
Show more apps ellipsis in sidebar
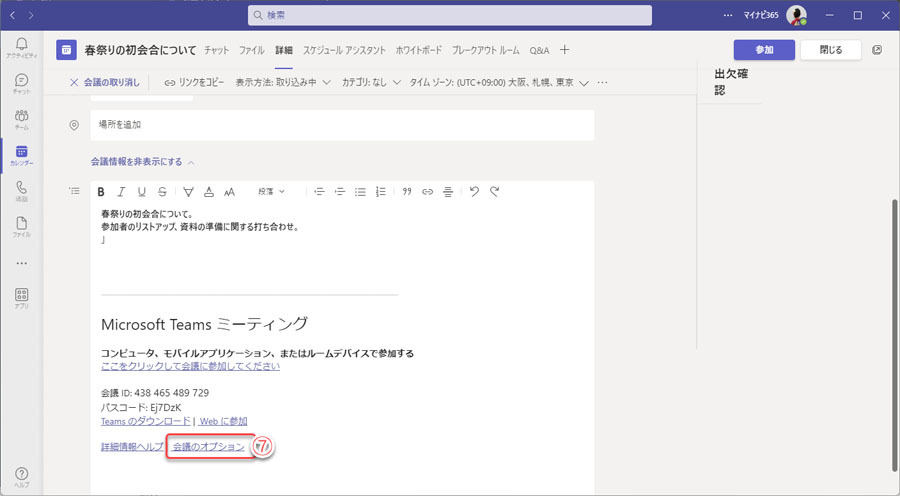[x=21, y=263]
